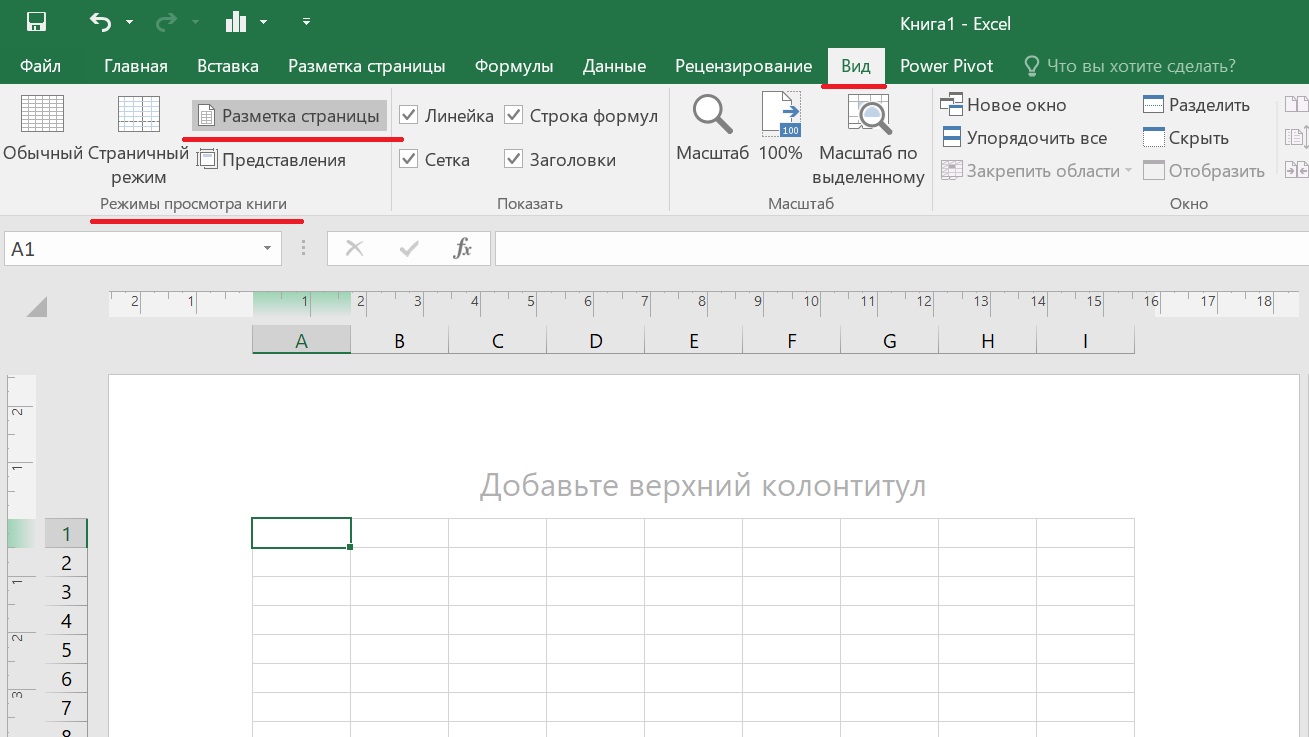Save the workbook using the floppy disk icon

click(x=36, y=22)
